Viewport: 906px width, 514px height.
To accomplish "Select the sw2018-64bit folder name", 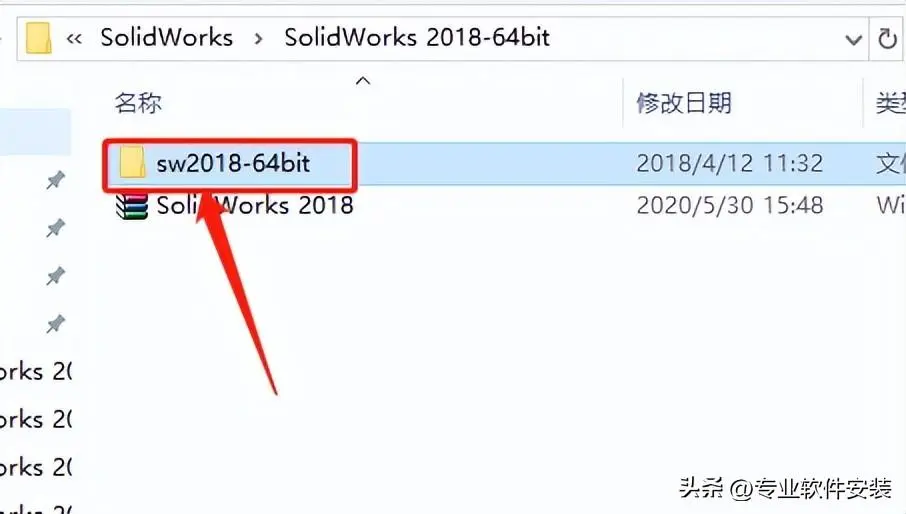I will pyautogui.click(x=233, y=163).
